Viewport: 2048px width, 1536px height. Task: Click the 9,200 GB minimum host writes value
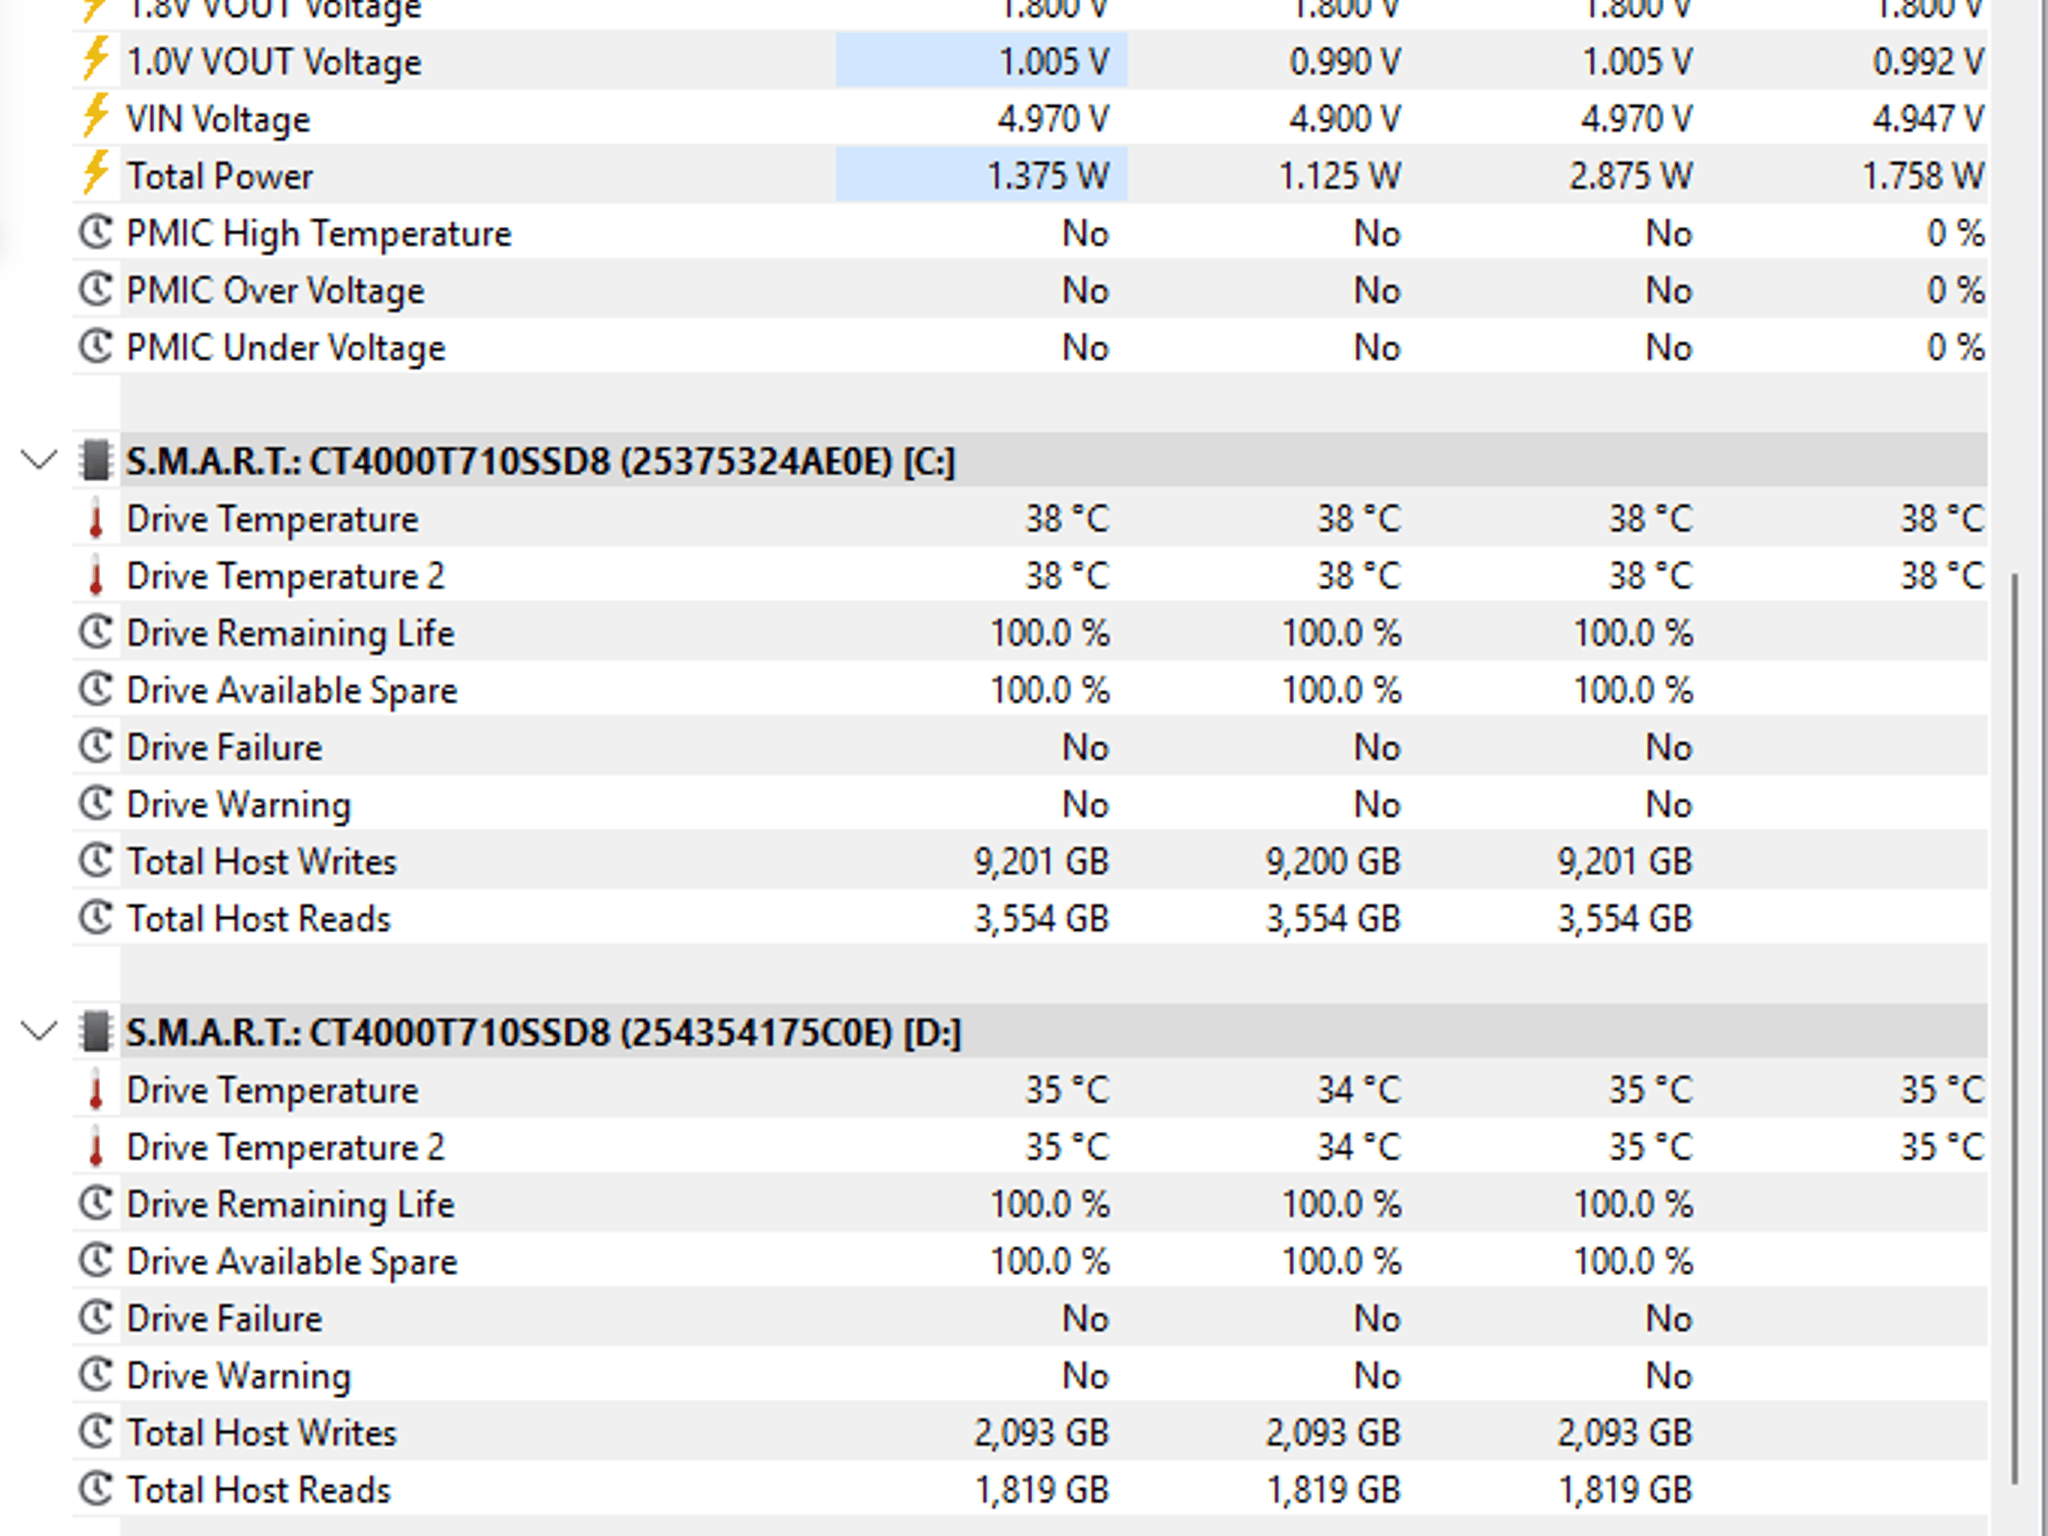[x=1334, y=861]
